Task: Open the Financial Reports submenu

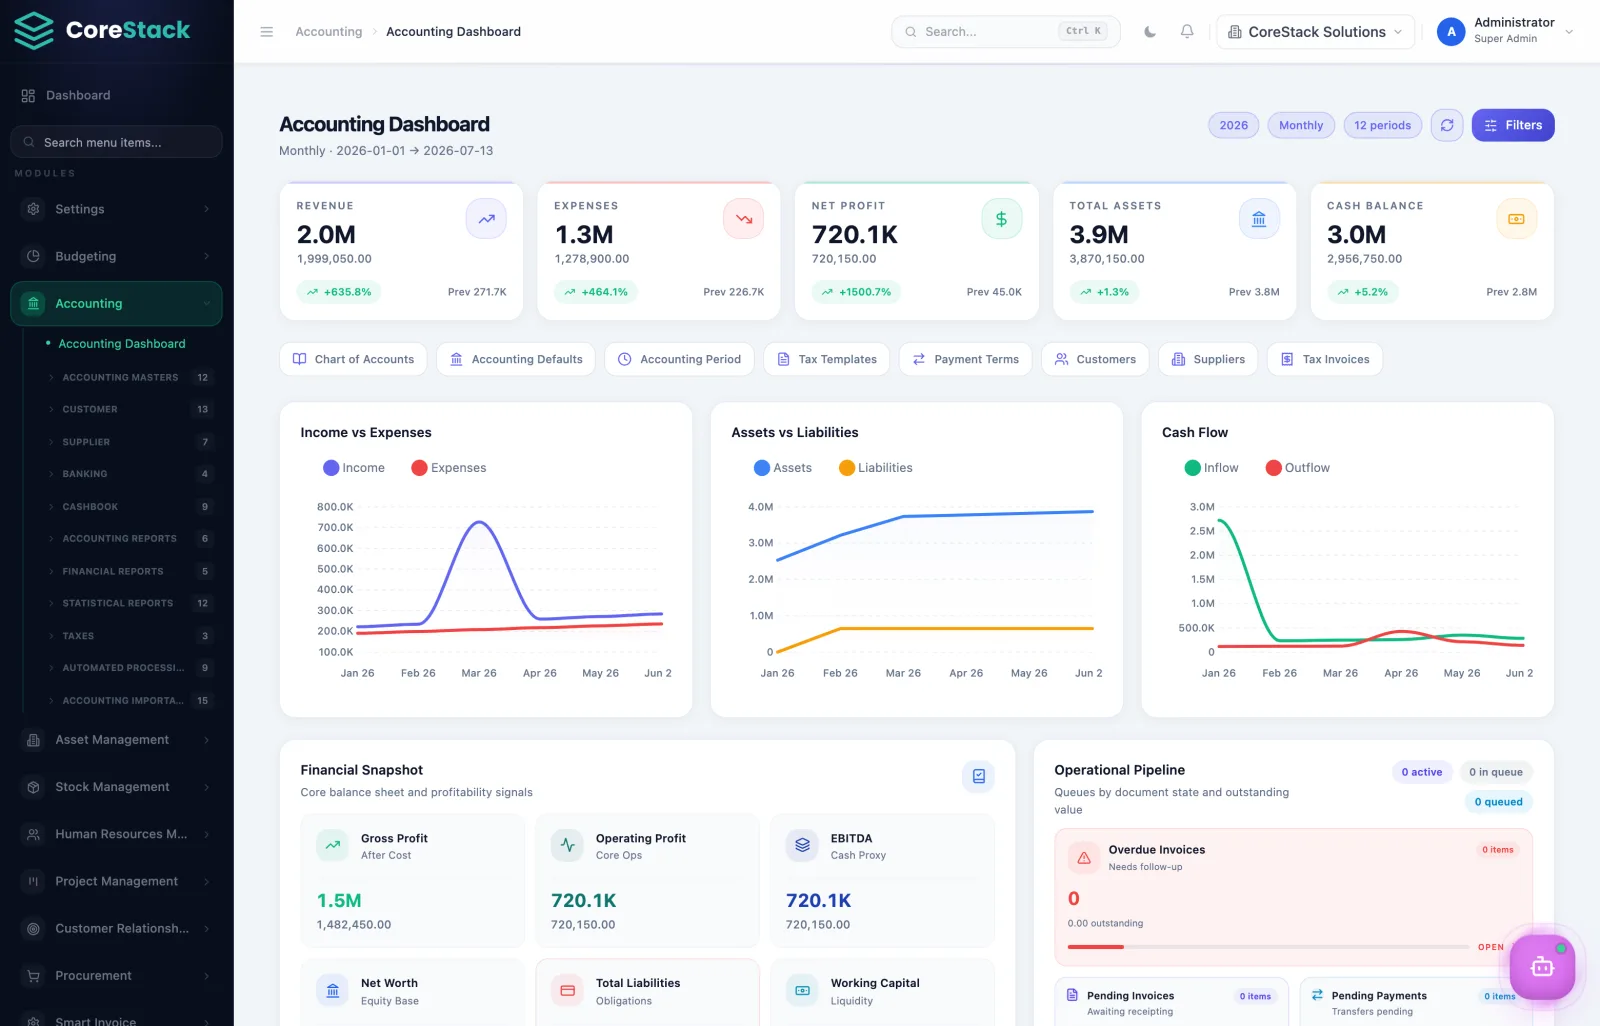Action: click(x=130, y=571)
